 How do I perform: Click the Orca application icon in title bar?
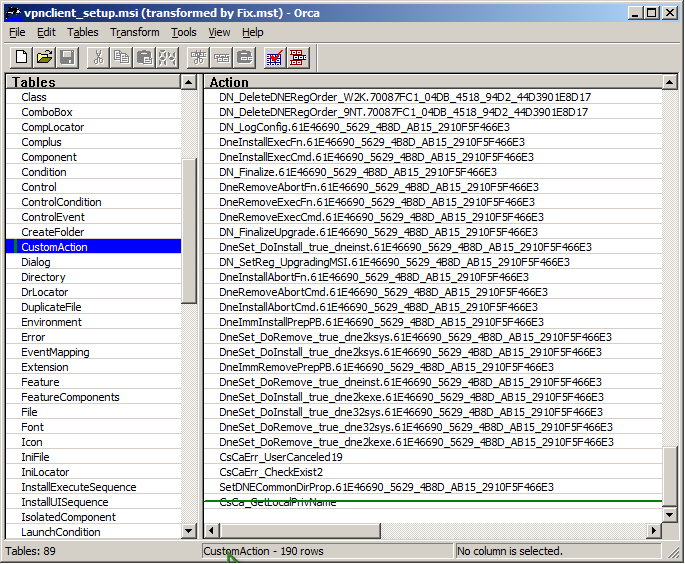point(13,13)
